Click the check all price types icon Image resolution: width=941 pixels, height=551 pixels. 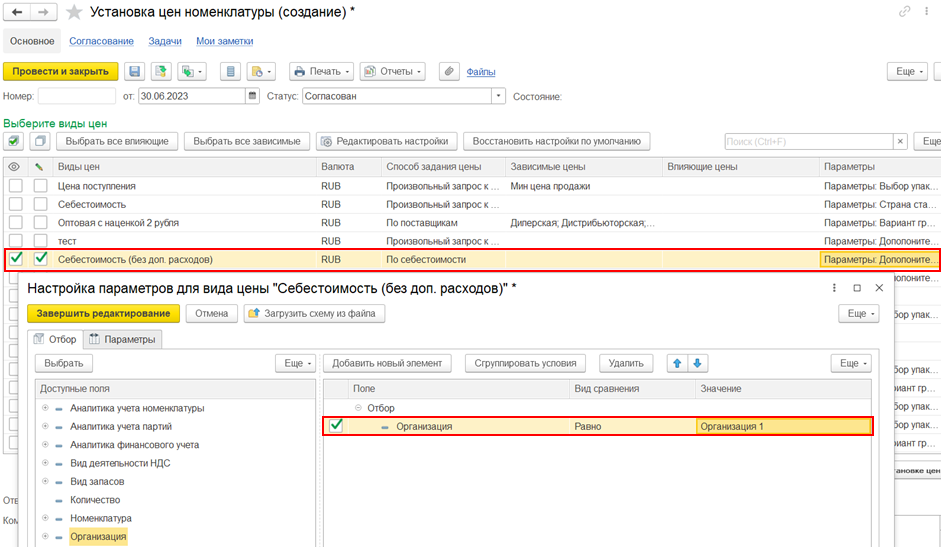(15, 141)
